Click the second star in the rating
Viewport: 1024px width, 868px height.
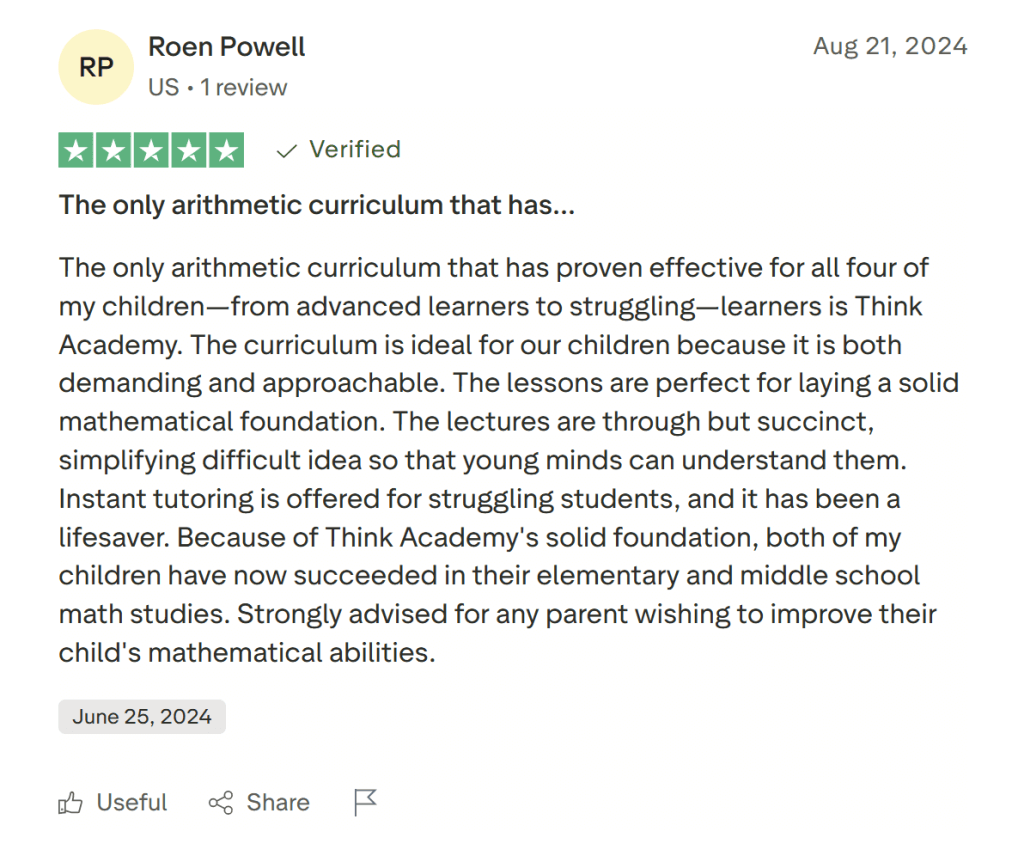coord(113,150)
